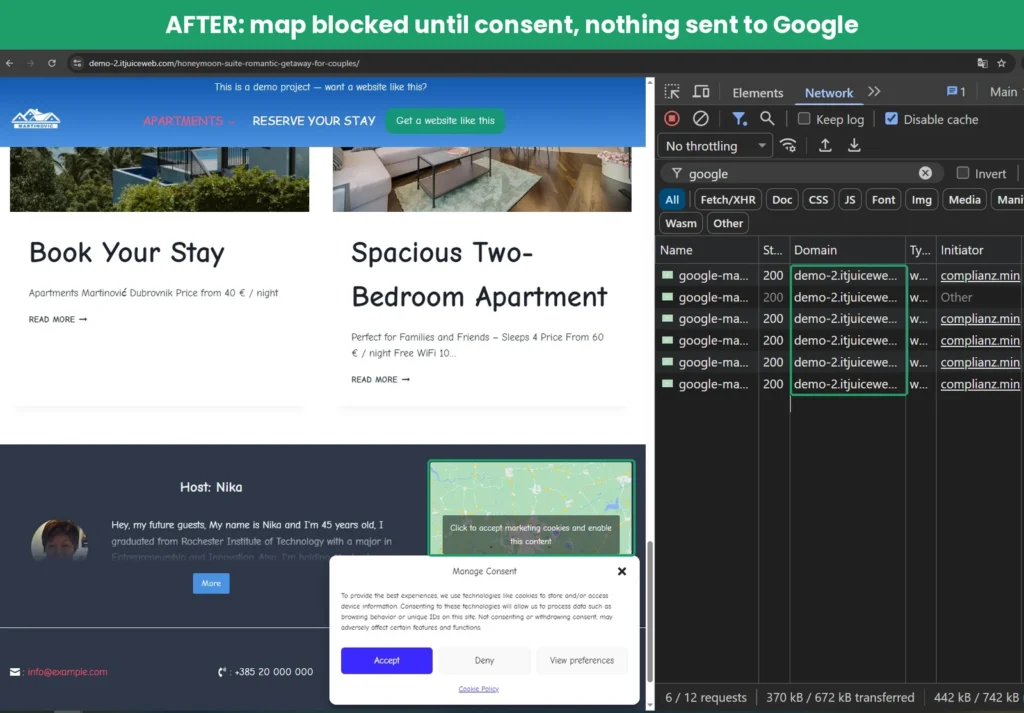The image size is (1024, 713).
Task: Click the translate page icon
Action: [x=982, y=63]
